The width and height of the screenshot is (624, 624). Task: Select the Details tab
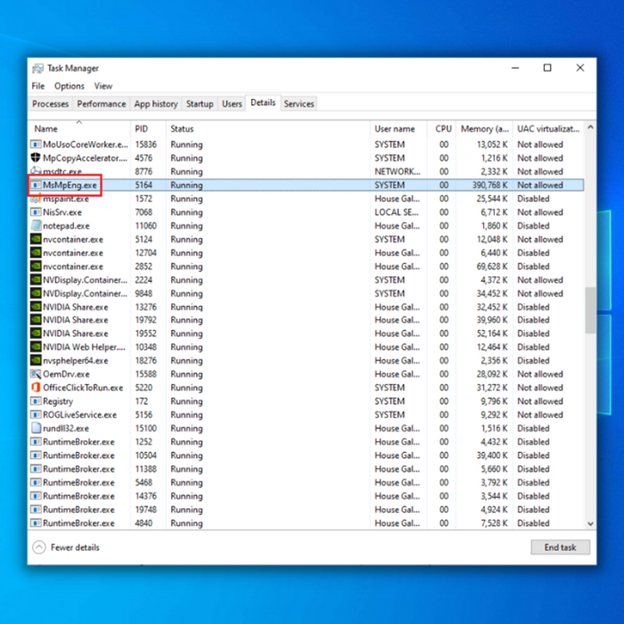(x=263, y=103)
